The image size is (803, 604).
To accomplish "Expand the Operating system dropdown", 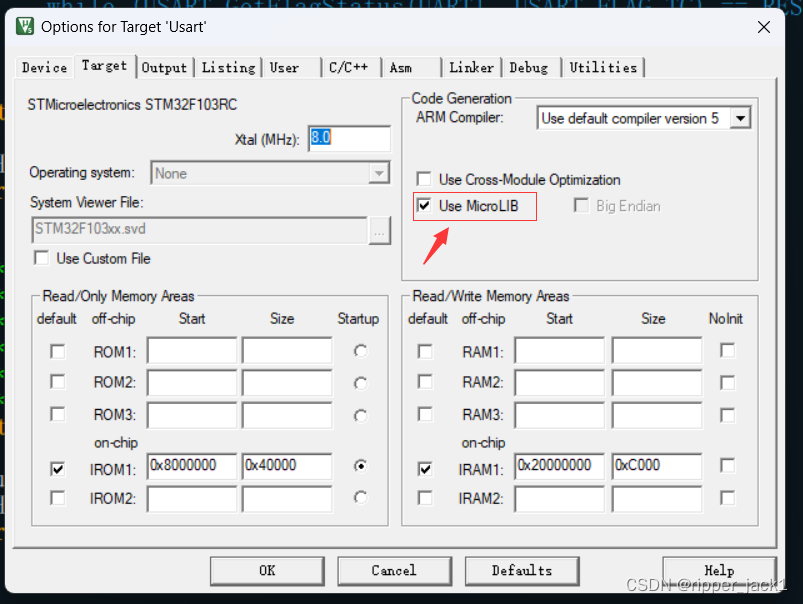I will coord(379,172).
